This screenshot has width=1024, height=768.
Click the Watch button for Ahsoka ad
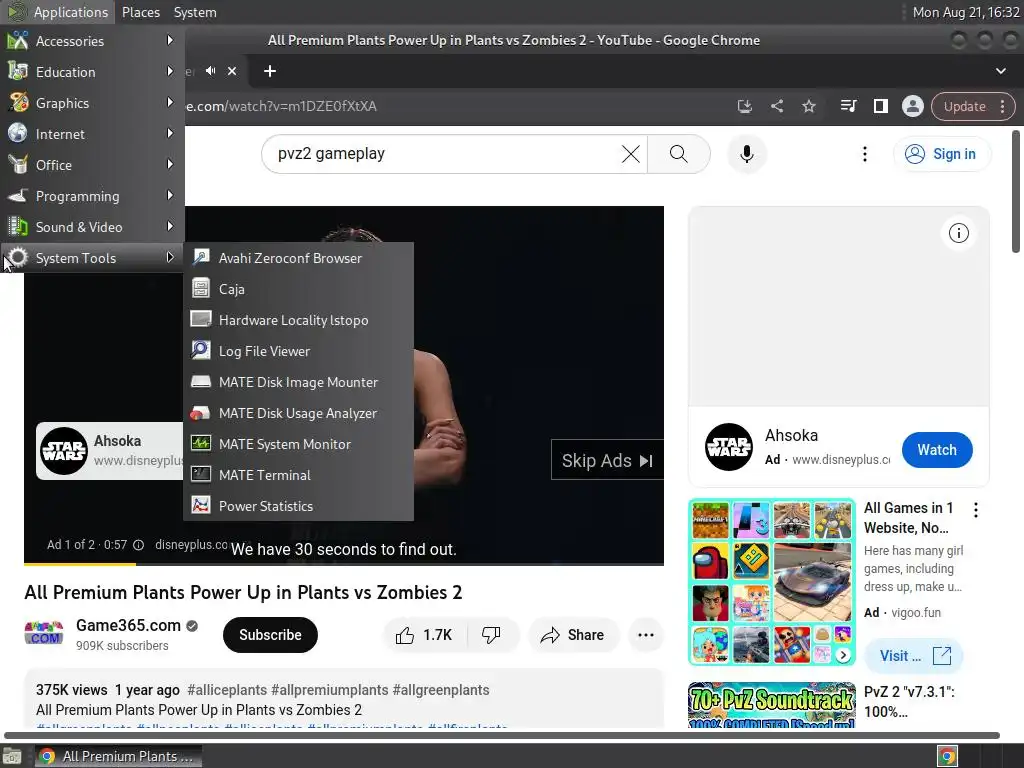click(x=936, y=450)
